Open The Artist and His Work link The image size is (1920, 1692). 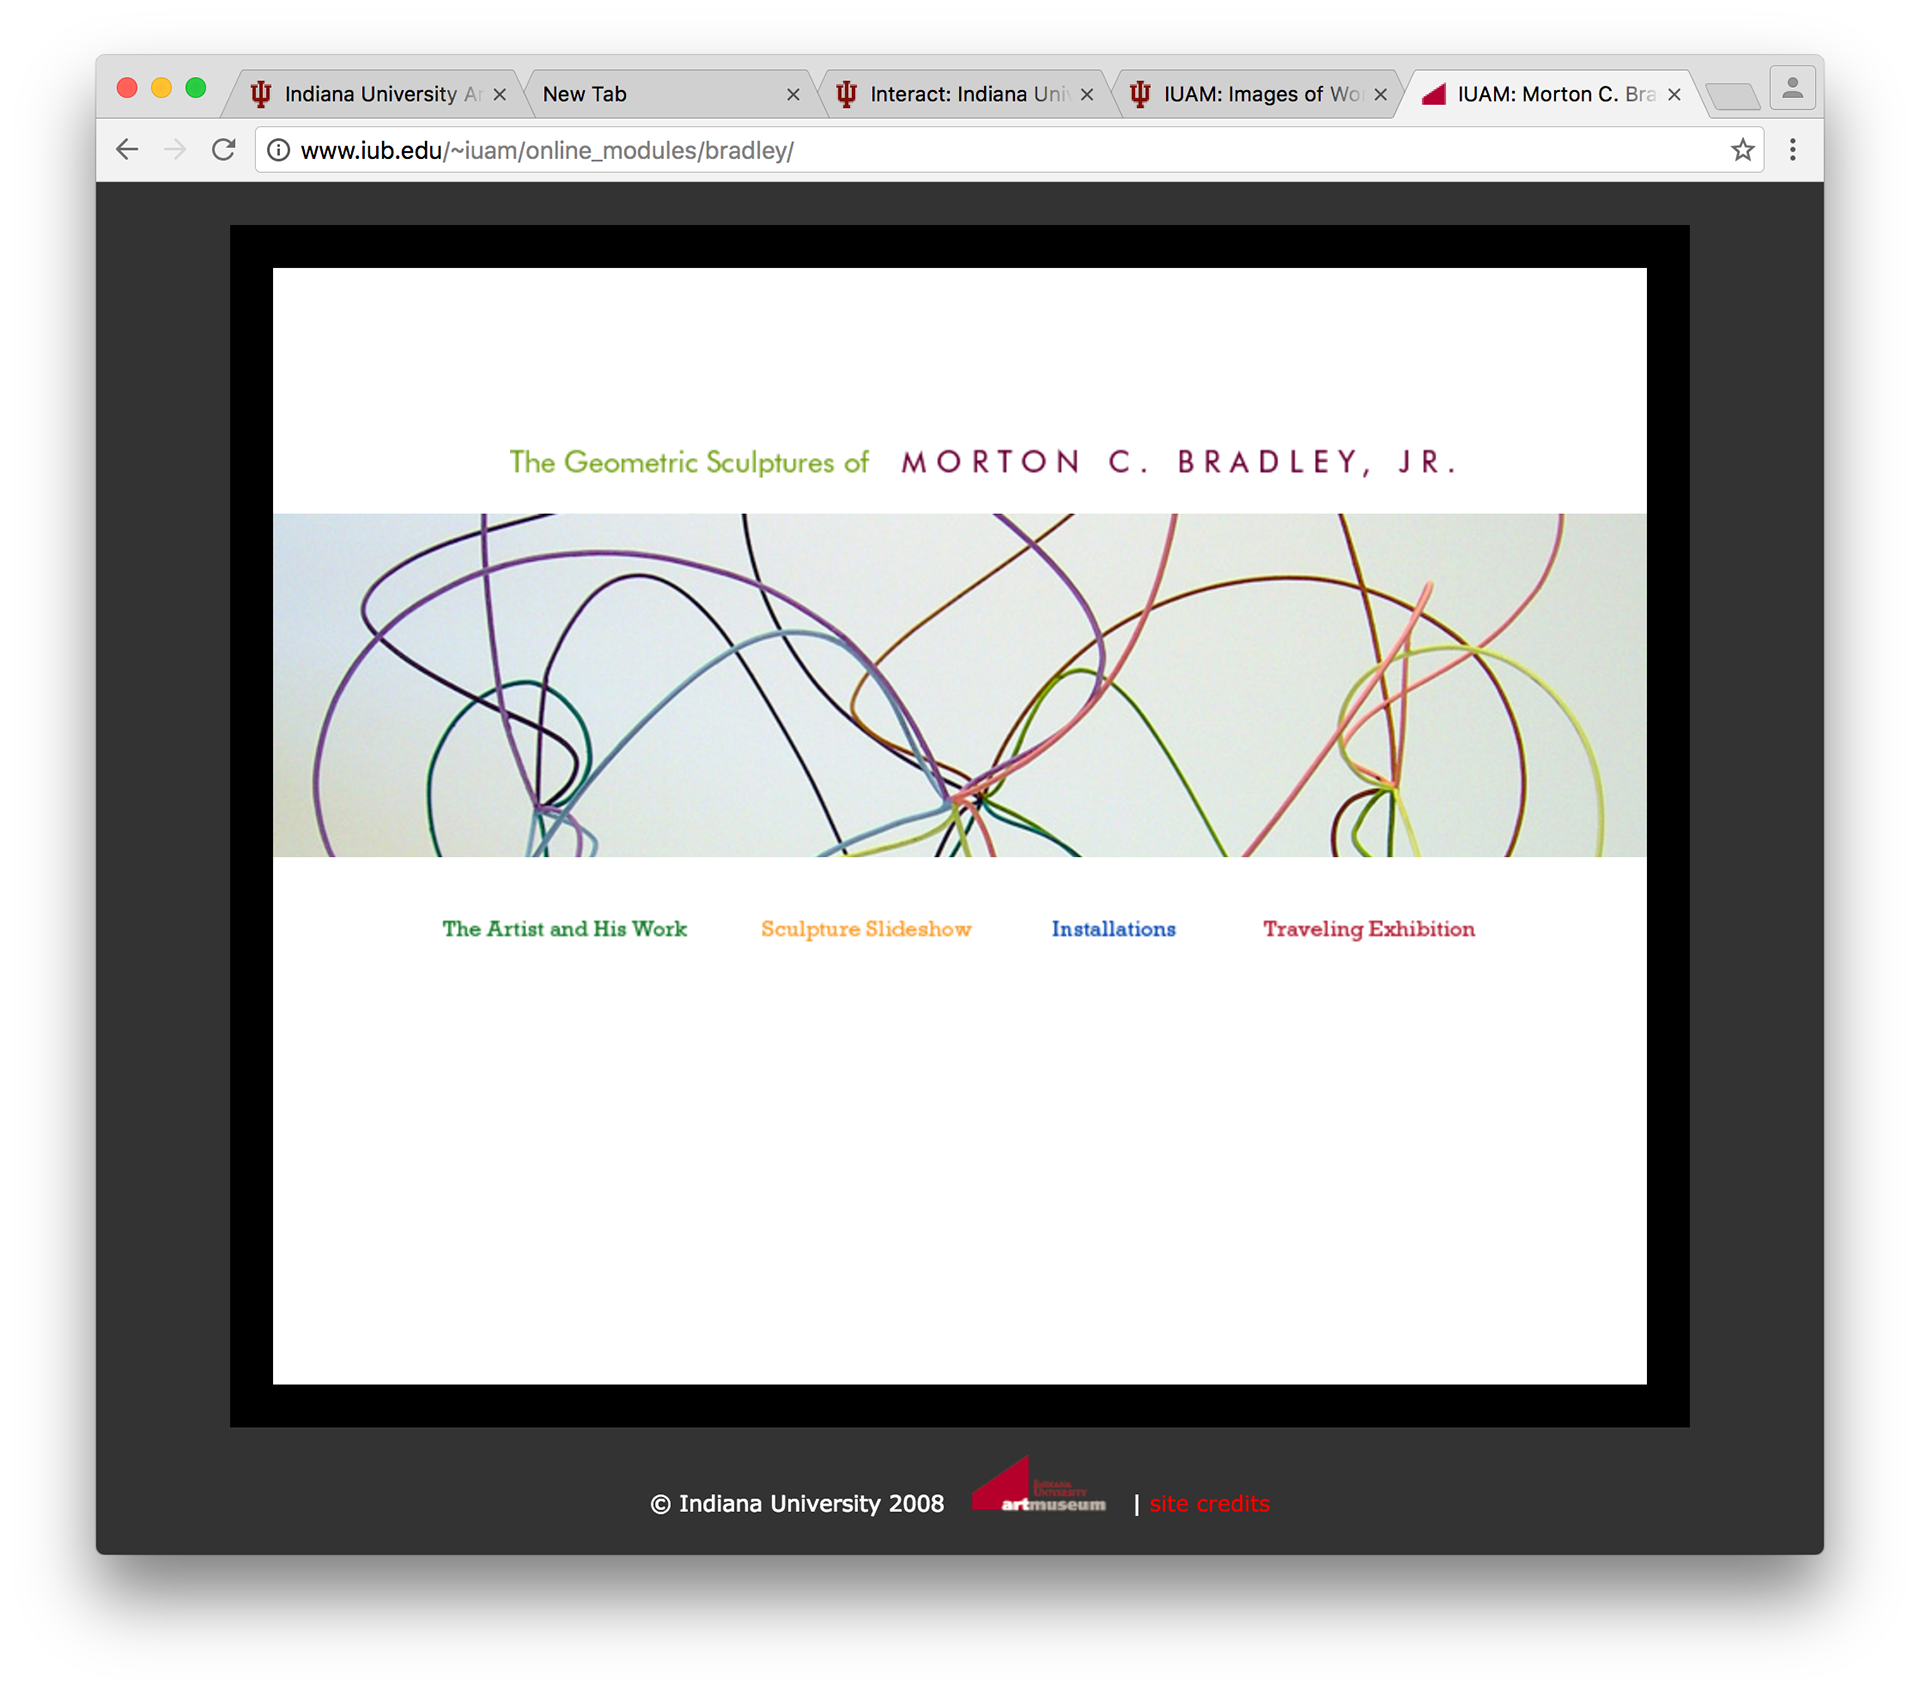(564, 929)
